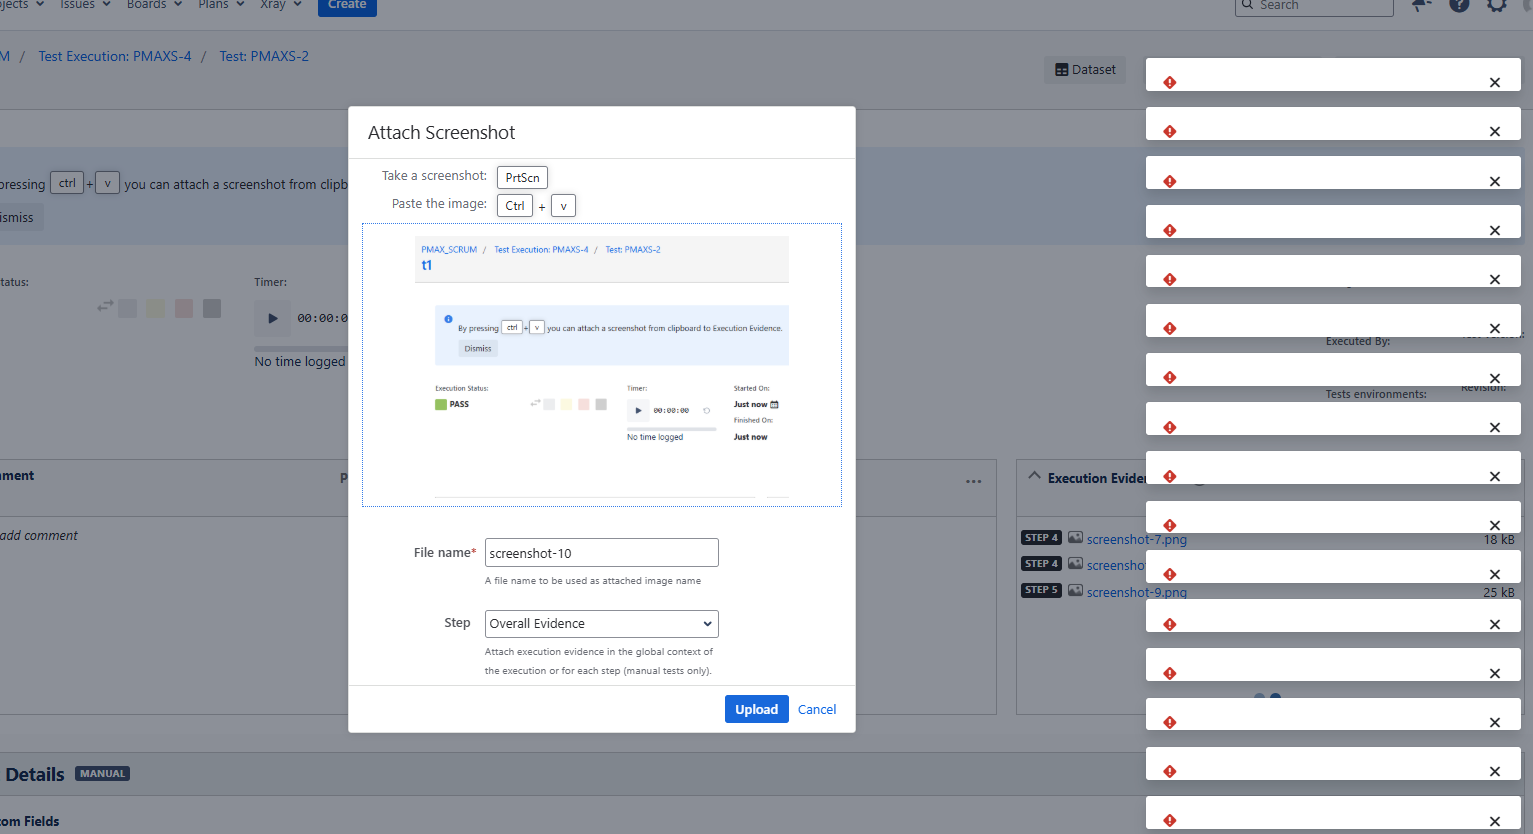Expand the Xray menu dropdown

[x=281, y=5]
